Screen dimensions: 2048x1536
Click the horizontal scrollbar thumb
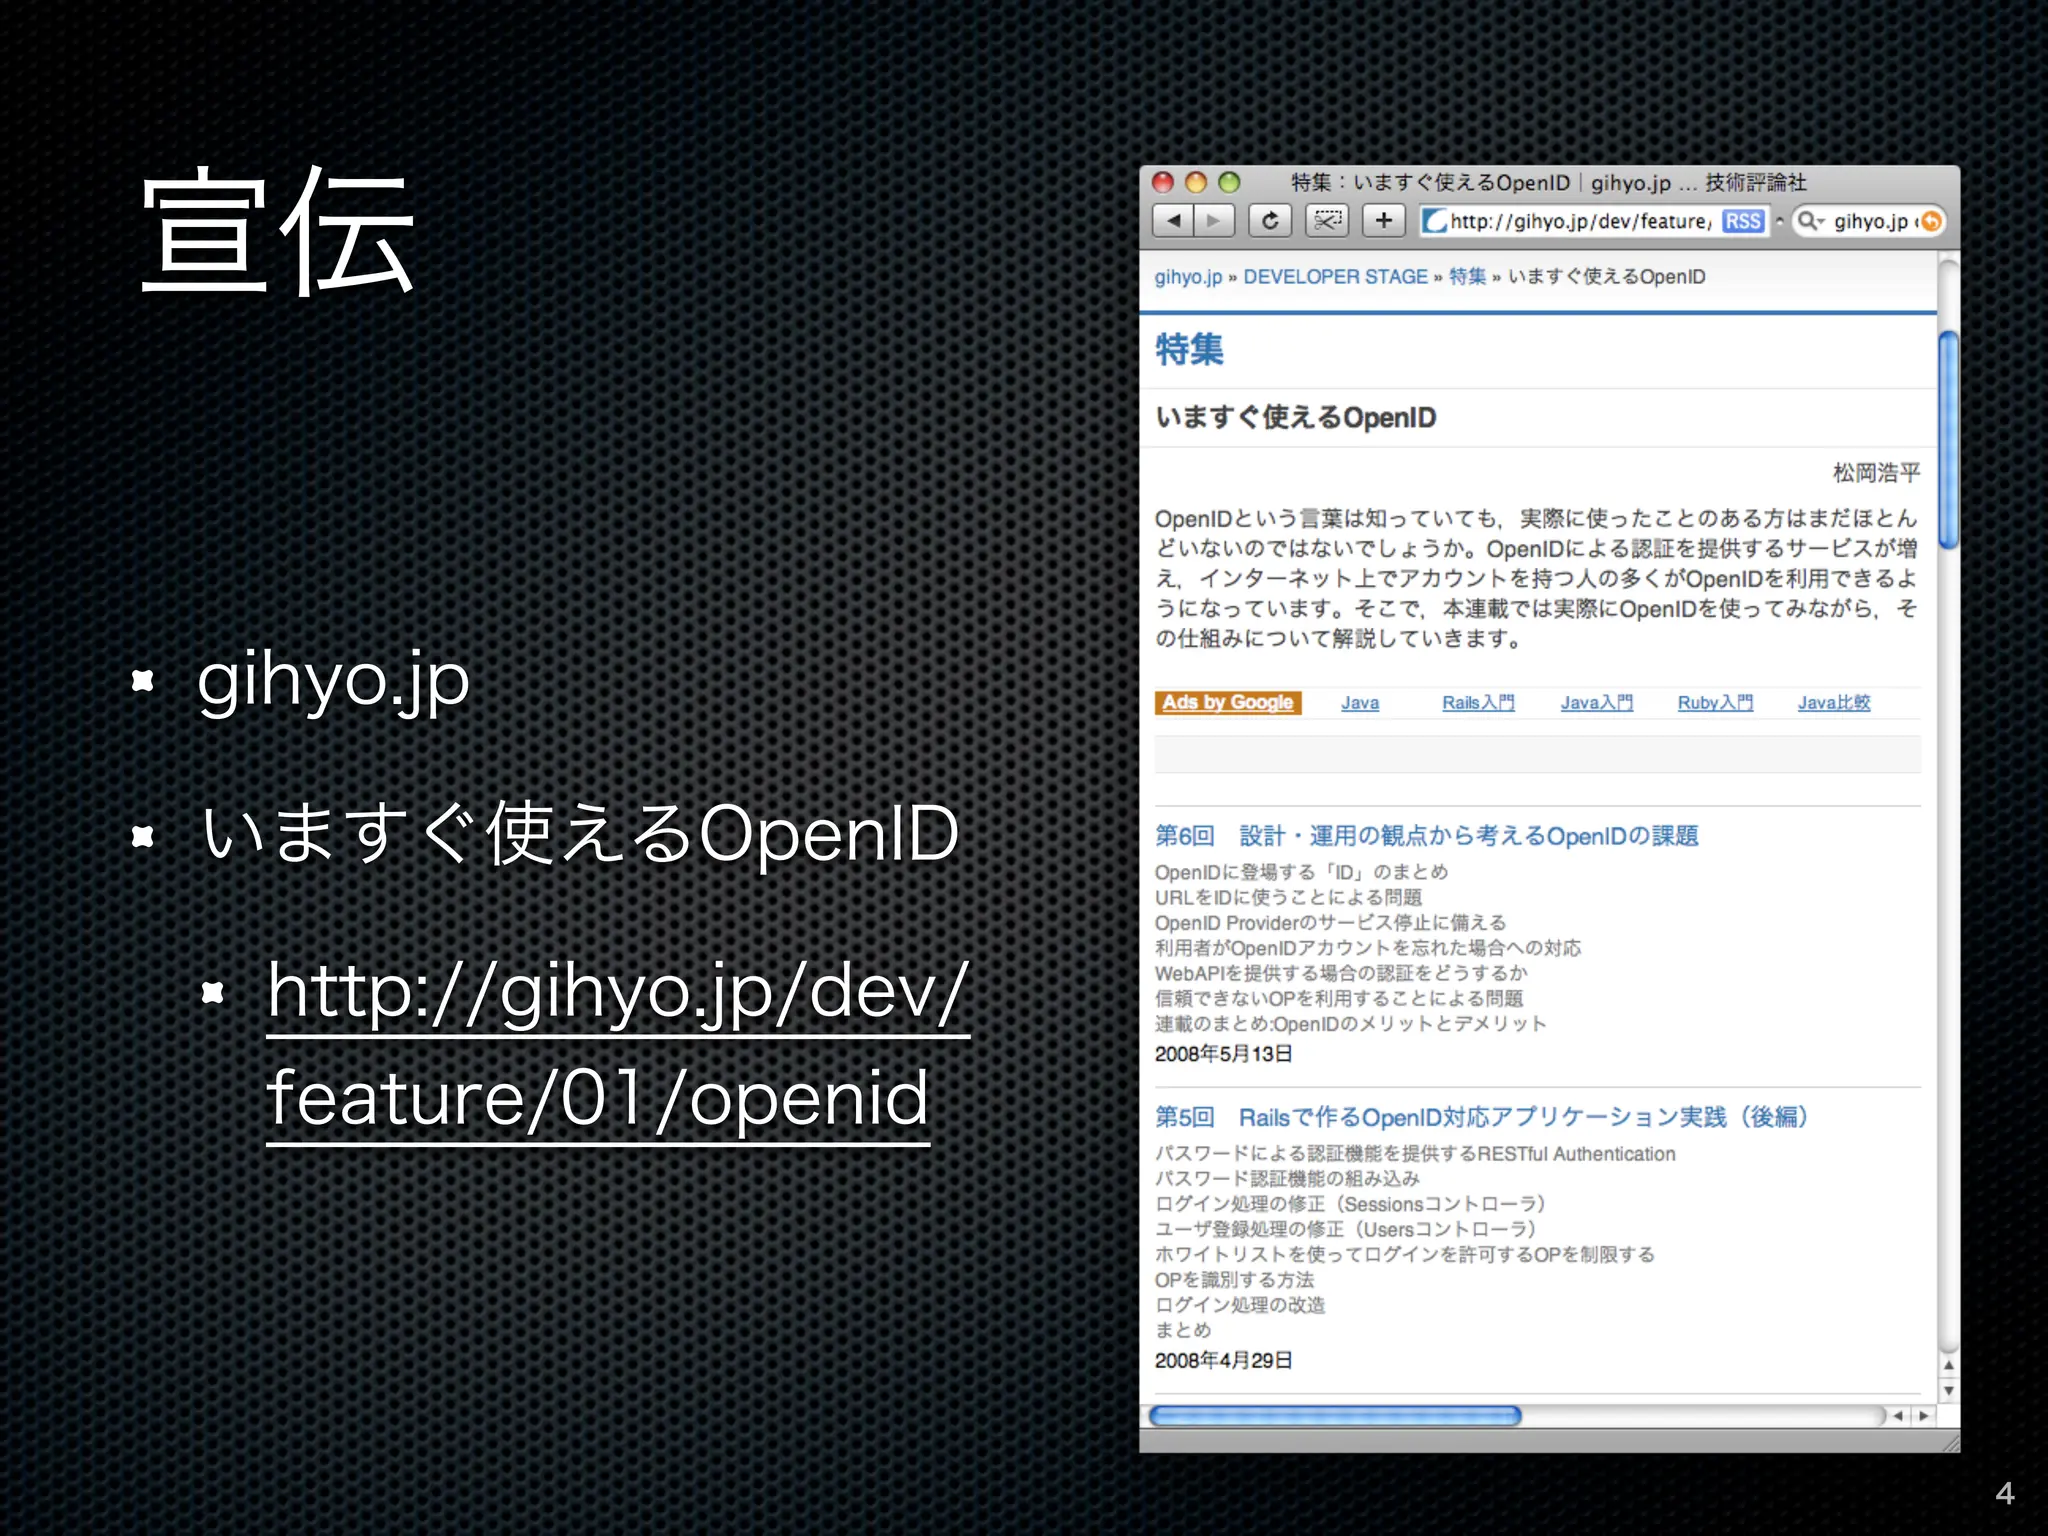pos(1335,1416)
